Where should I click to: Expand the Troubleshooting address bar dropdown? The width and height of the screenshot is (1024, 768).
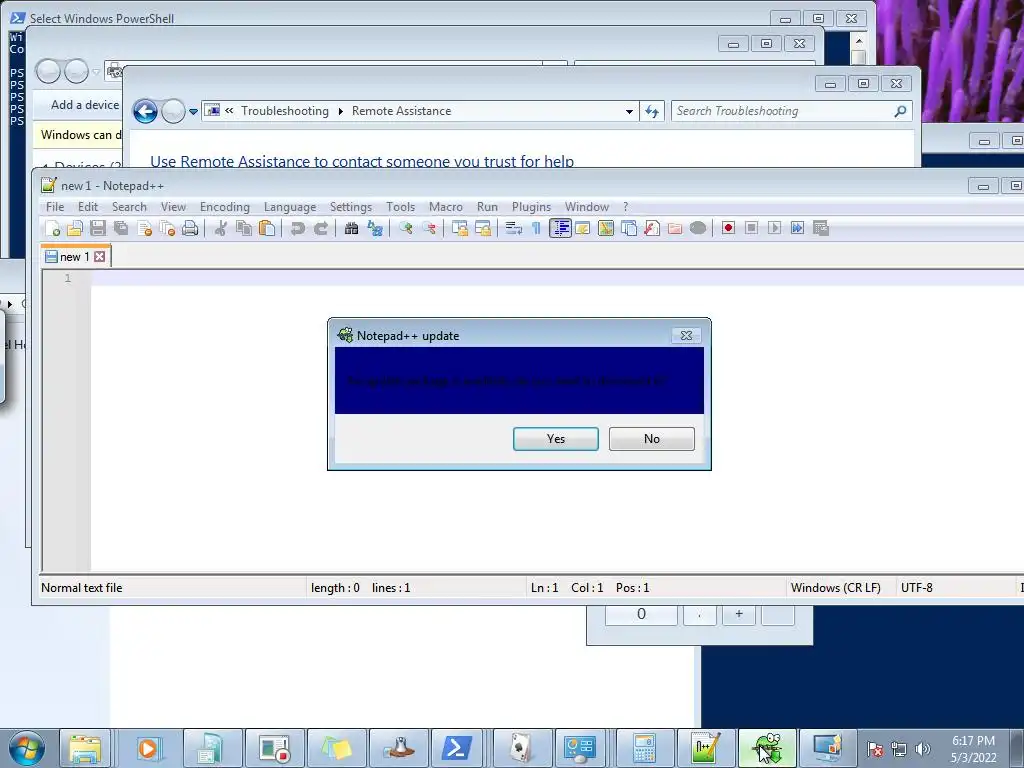tap(629, 112)
